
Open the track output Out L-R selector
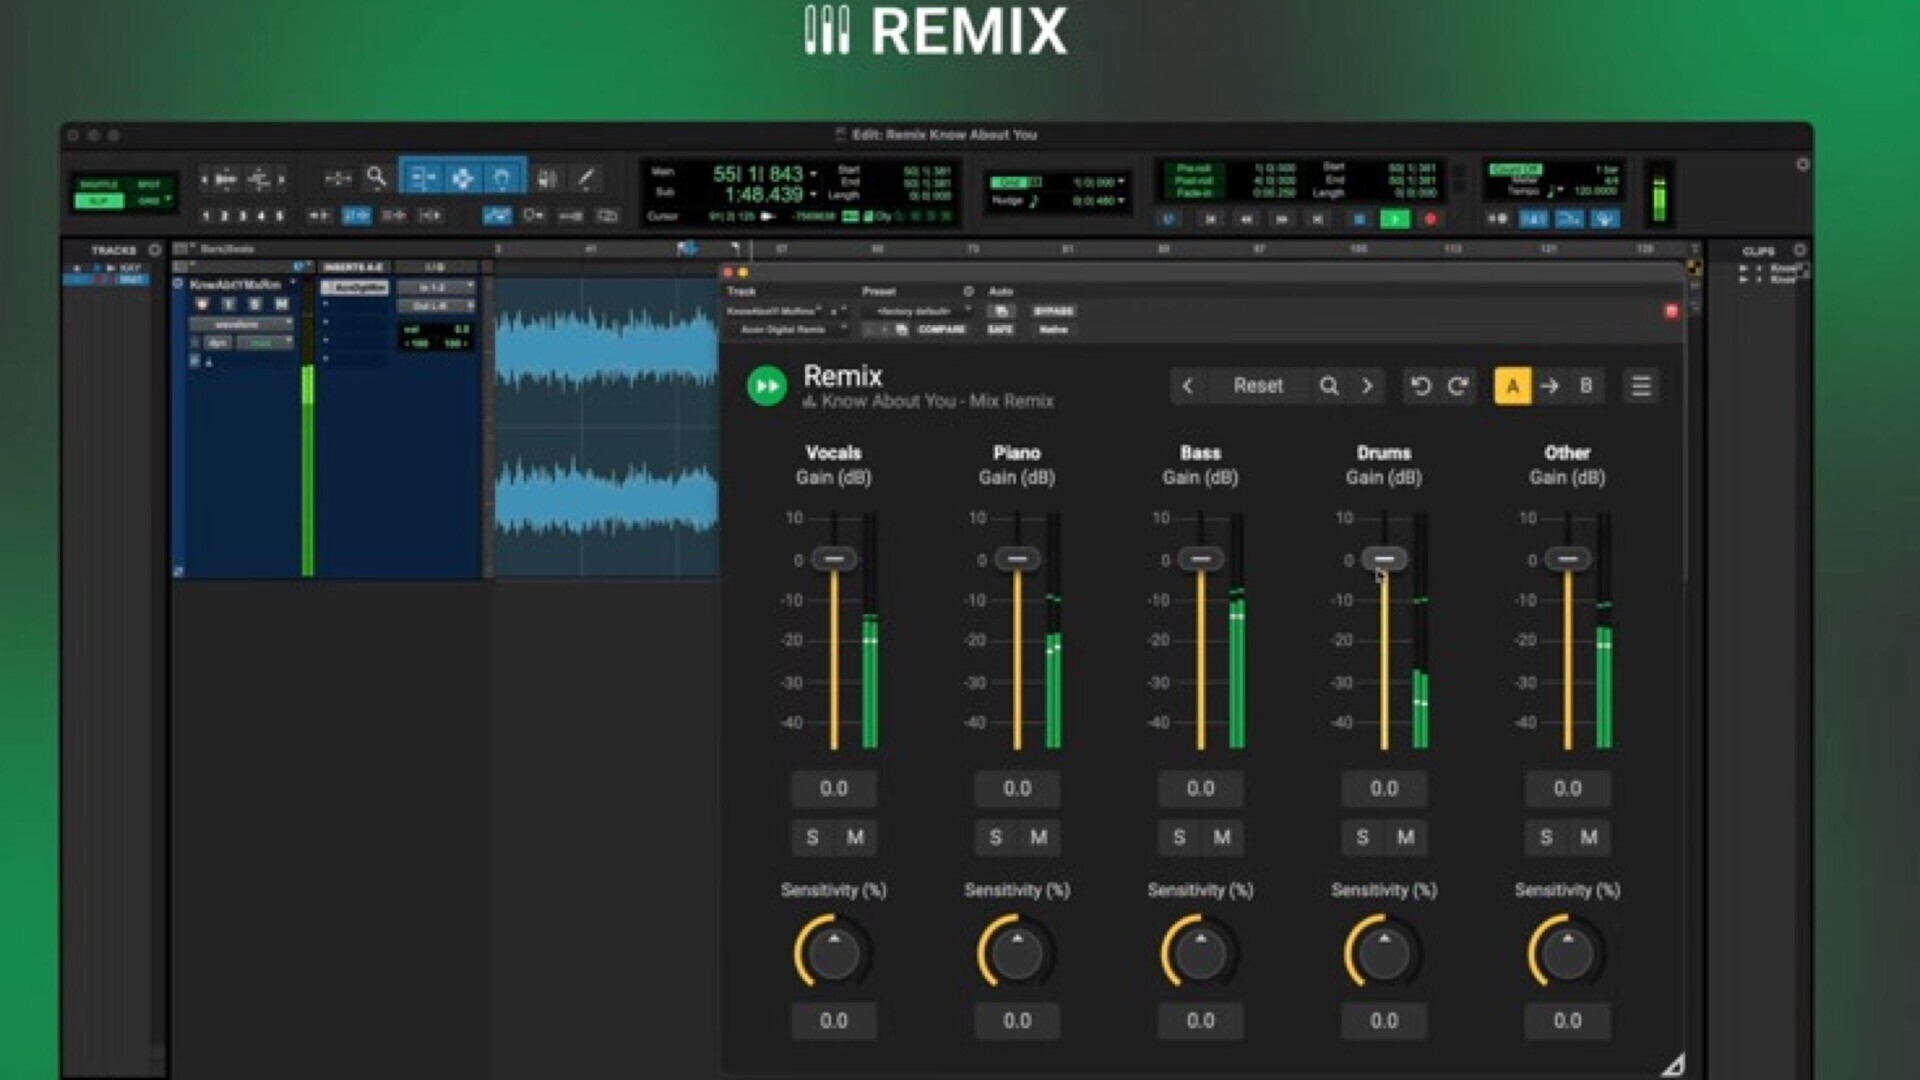[x=436, y=306]
